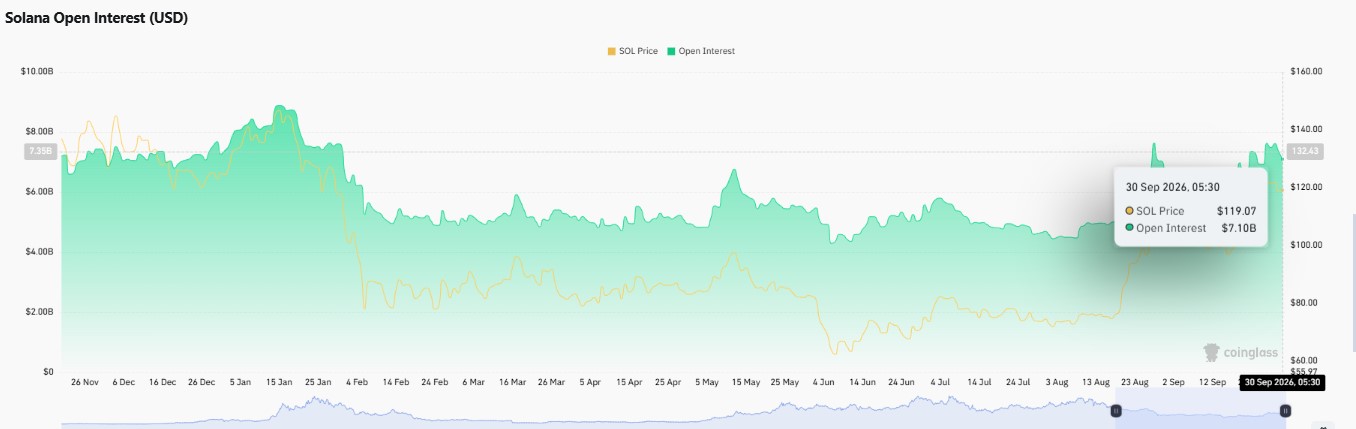Click the $160.00 right axis label
Image resolution: width=1356 pixels, height=429 pixels.
tap(1308, 72)
